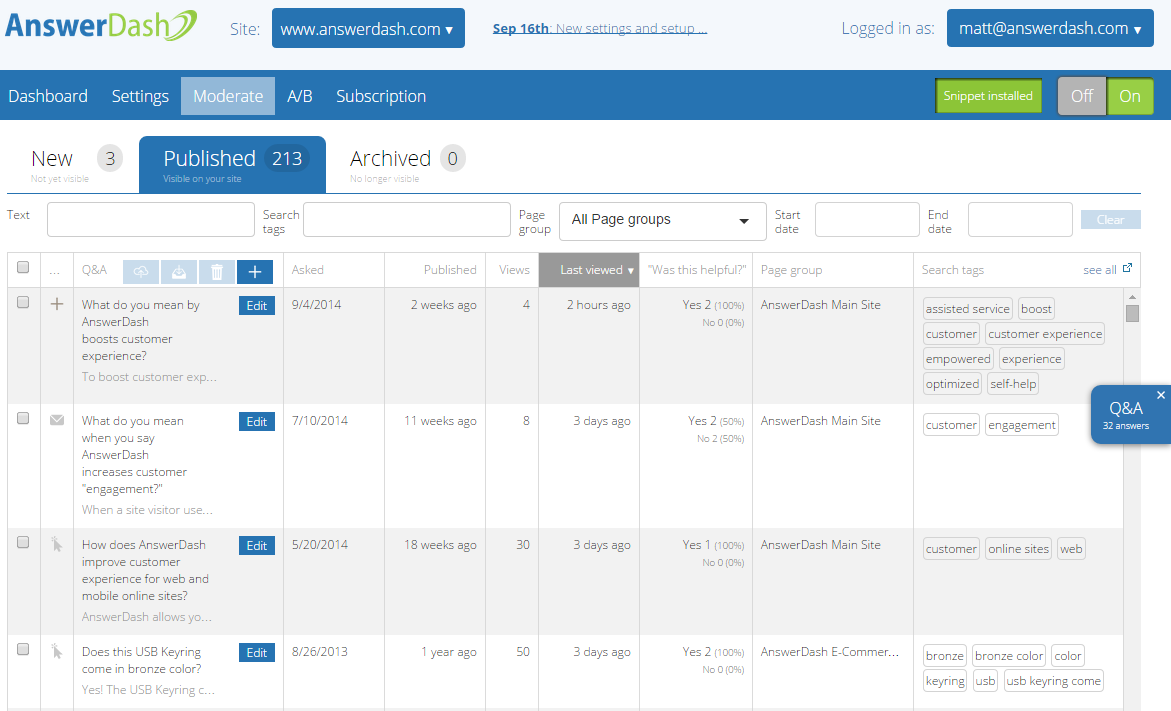Click the 'boost' tag

pyautogui.click(x=1036, y=308)
